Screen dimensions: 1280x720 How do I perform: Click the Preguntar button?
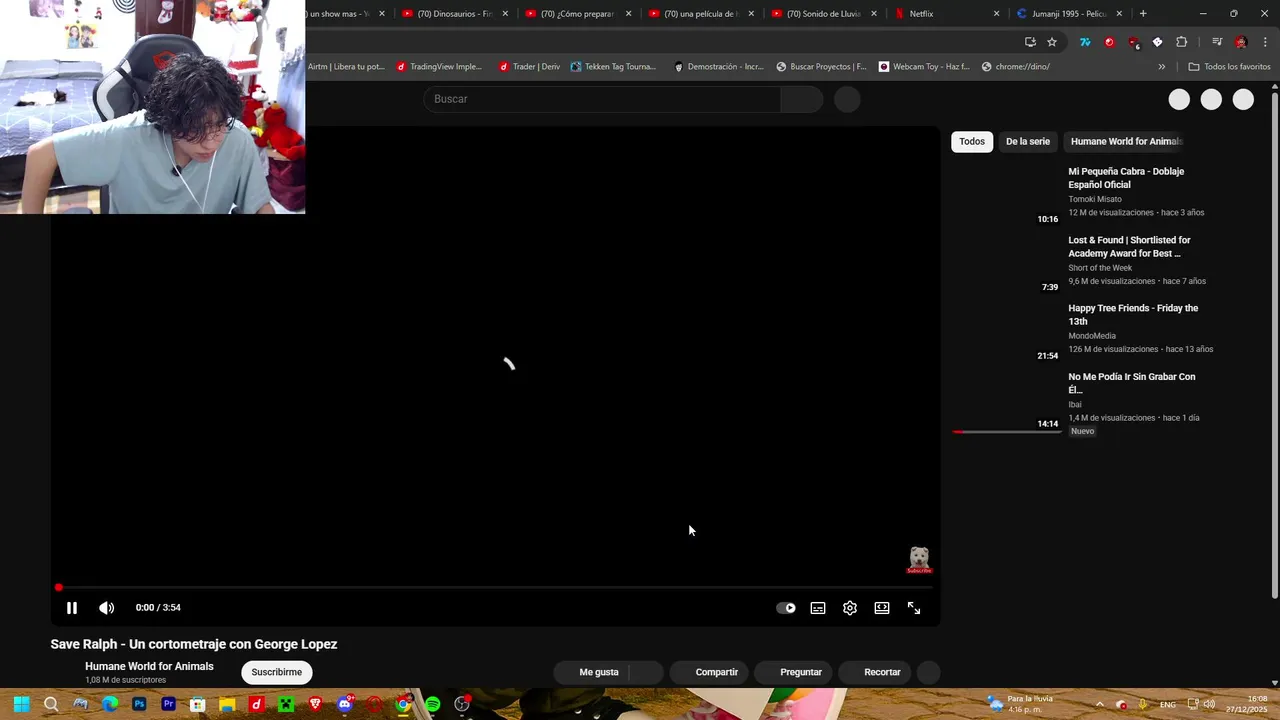(x=791, y=672)
